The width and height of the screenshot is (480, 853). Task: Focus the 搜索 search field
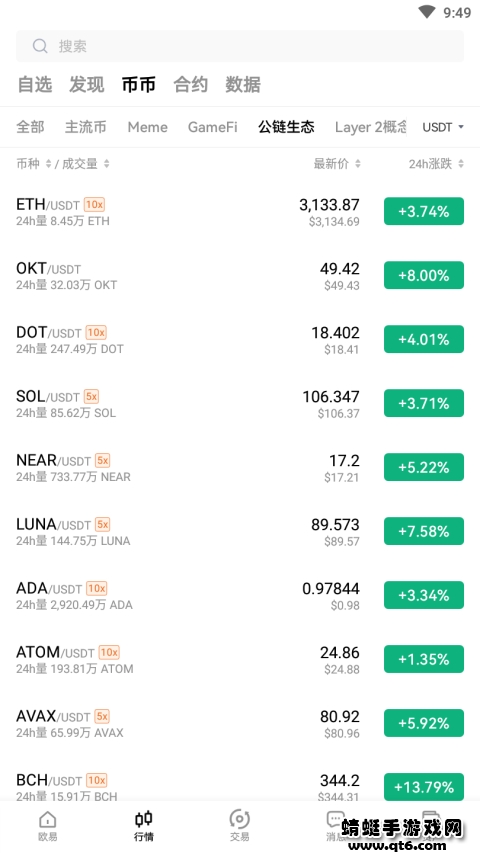click(x=240, y=46)
